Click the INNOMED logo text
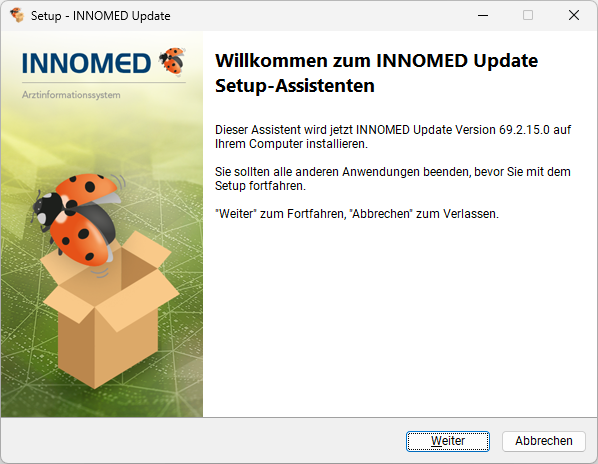 coord(87,63)
